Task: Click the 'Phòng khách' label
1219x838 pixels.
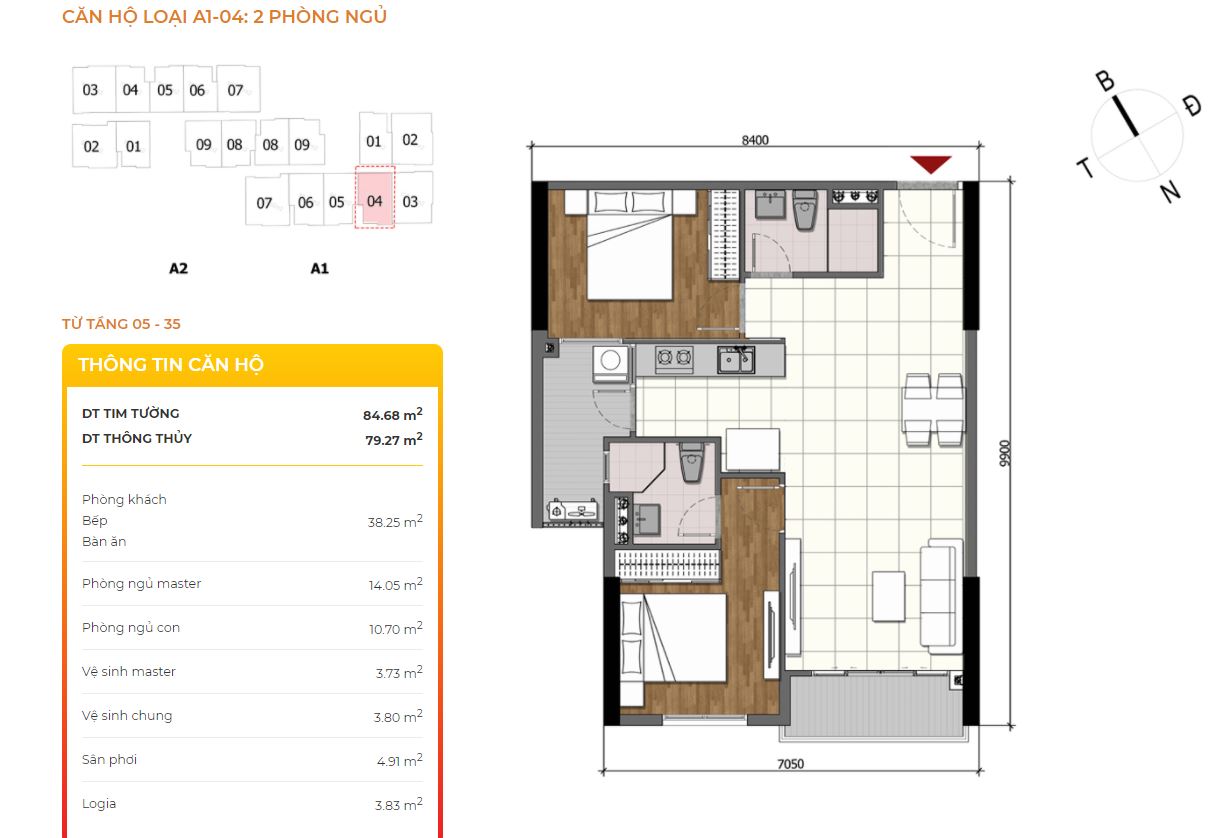Action: pyautogui.click(x=124, y=499)
